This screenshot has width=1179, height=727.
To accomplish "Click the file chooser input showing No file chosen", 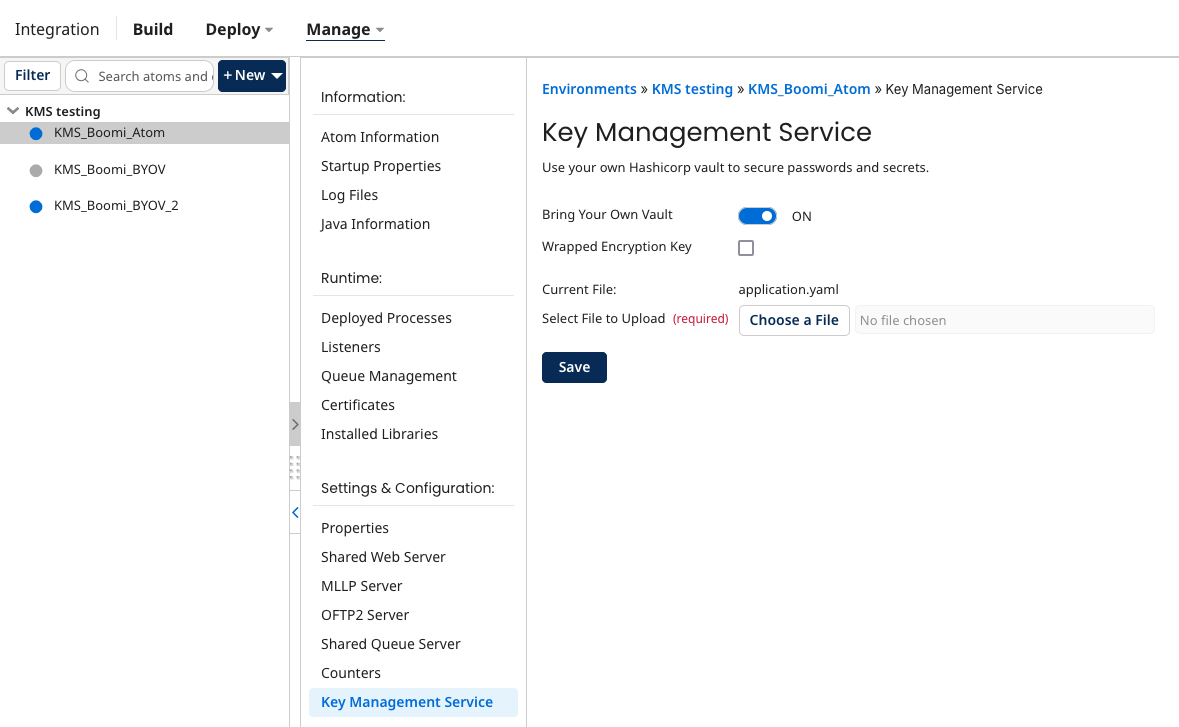I will click(1004, 320).
